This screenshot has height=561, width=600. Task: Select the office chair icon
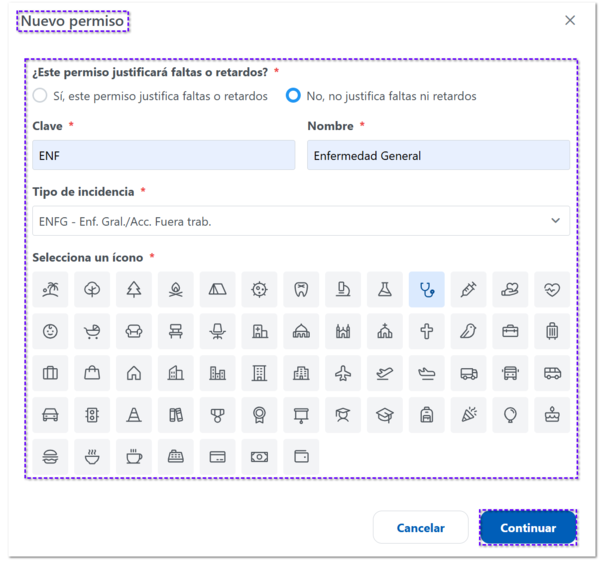217,331
